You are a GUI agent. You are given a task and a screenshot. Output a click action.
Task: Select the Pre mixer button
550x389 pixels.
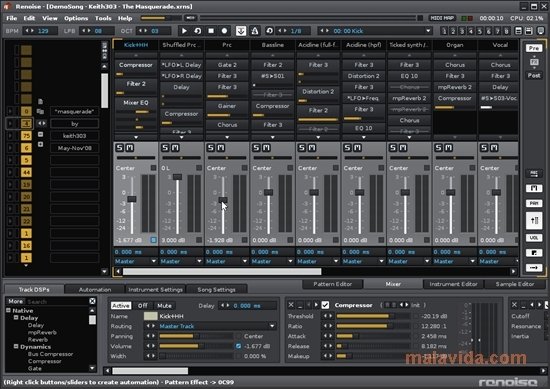point(534,48)
